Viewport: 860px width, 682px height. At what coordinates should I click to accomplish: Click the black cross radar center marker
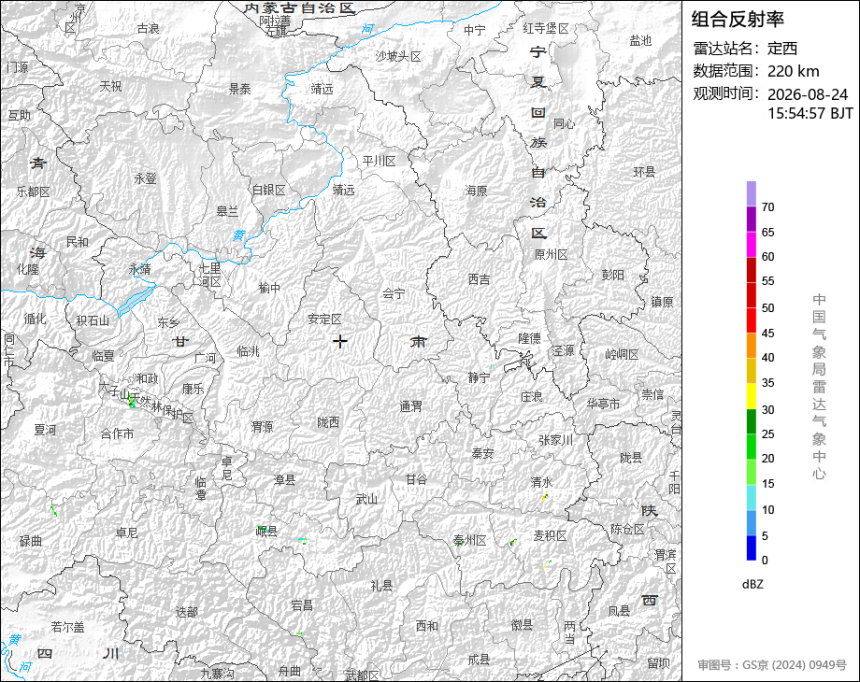(340, 342)
